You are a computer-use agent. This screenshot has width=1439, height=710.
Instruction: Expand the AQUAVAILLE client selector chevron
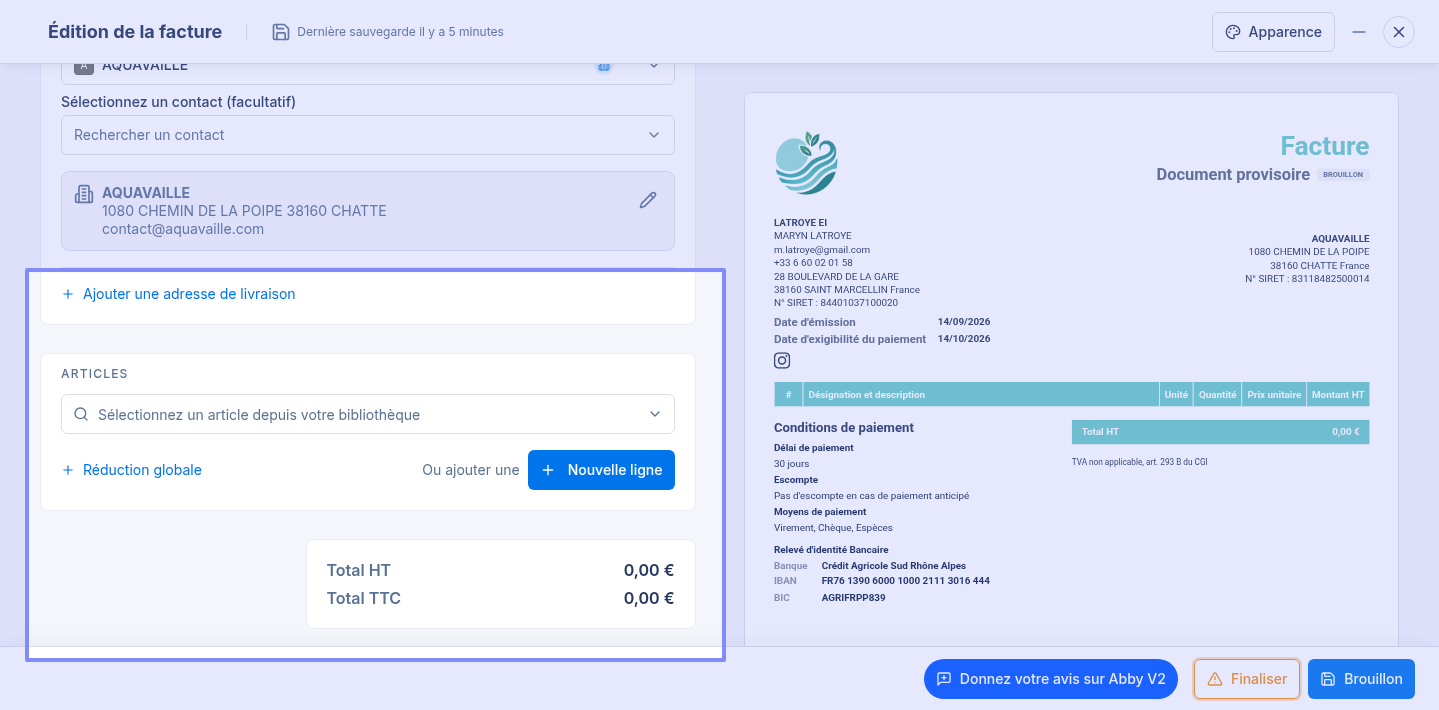tap(654, 66)
